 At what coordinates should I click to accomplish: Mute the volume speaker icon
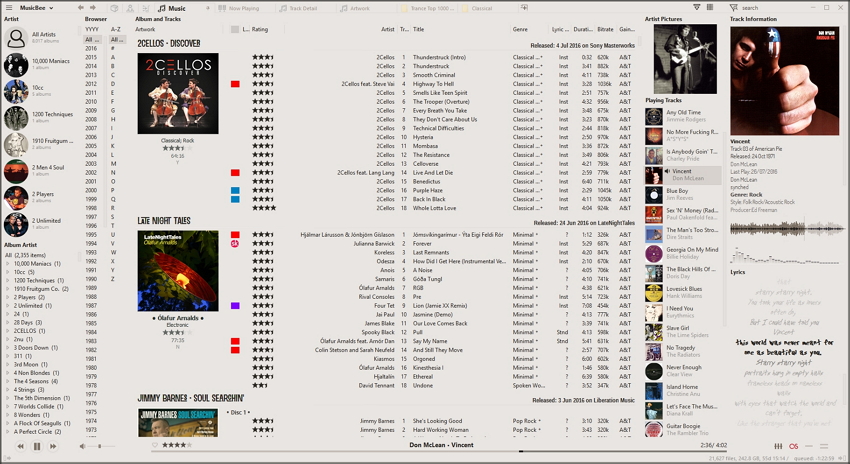coord(84,446)
